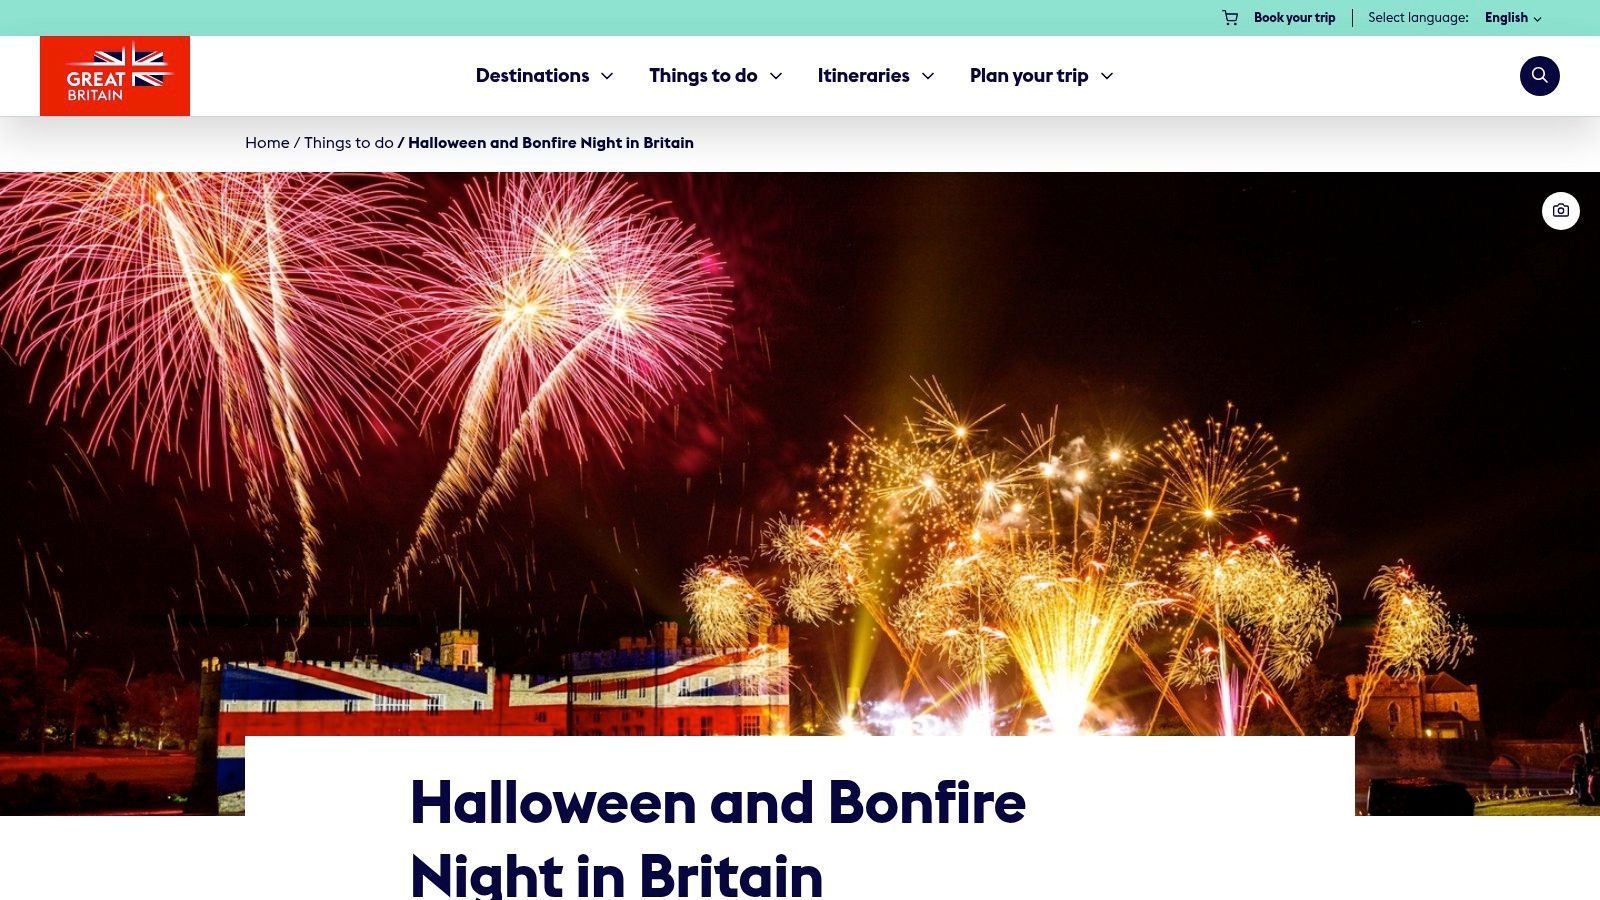Click the Book your trip link
This screenshot has height=900, width=1600.
[x=1294, y=18]
